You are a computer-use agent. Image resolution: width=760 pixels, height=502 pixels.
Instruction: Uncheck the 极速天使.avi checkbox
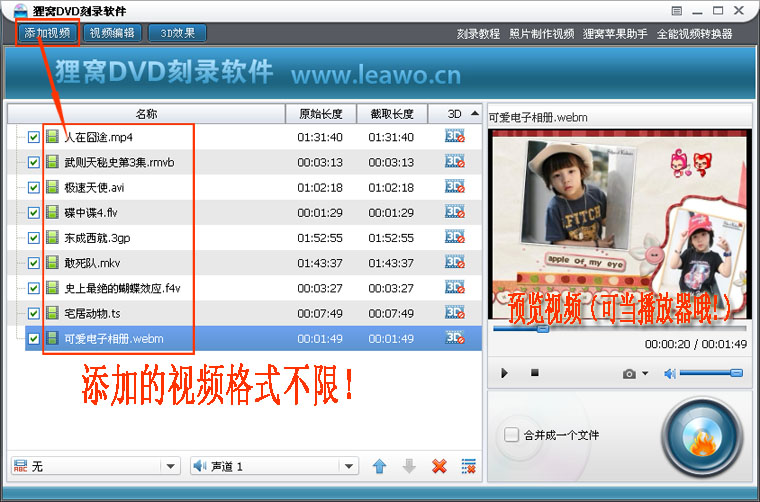(33, 188)
